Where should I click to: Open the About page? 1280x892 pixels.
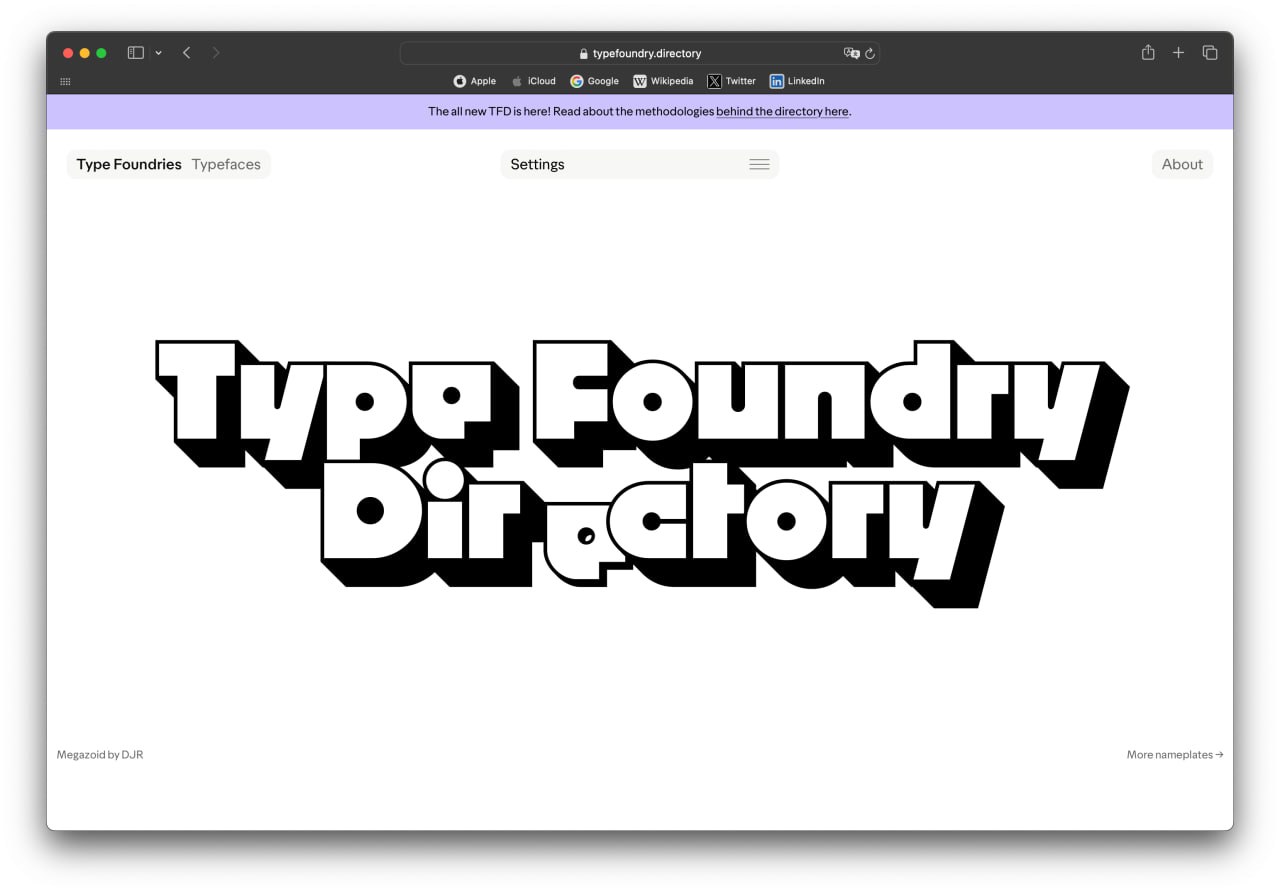click(1182, 164)
